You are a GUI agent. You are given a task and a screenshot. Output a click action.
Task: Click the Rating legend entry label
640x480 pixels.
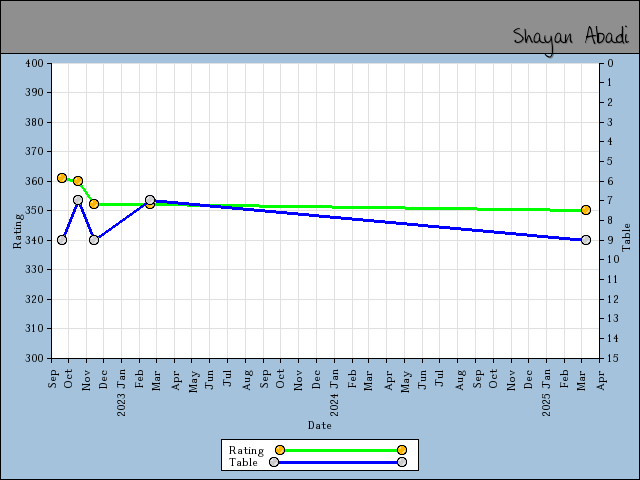coord(246,450)
